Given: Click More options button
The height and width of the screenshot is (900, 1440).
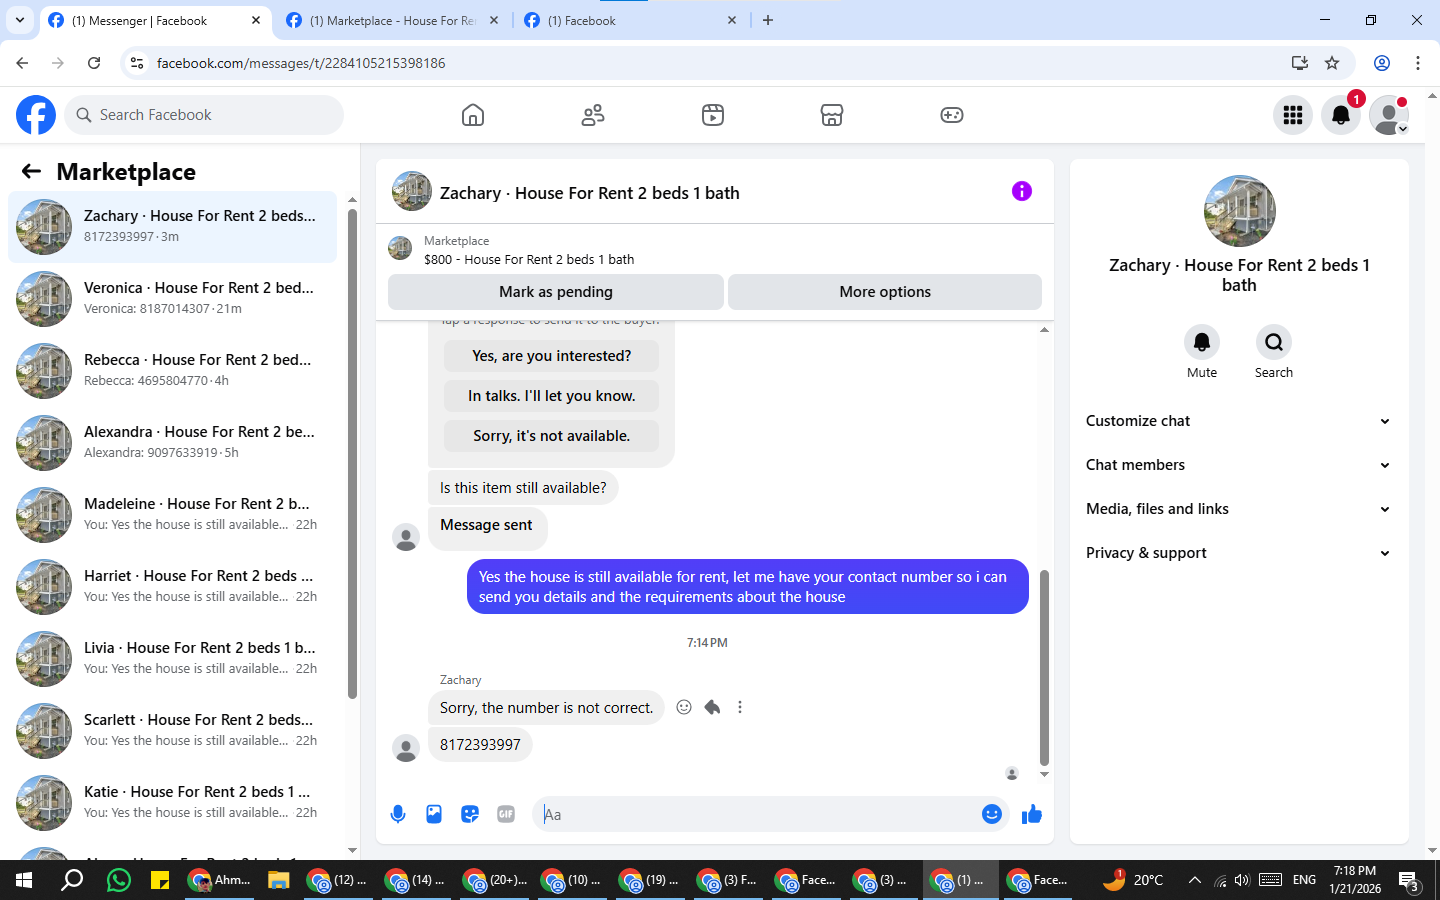Looking at the screenshot, I should coord(885,292).
